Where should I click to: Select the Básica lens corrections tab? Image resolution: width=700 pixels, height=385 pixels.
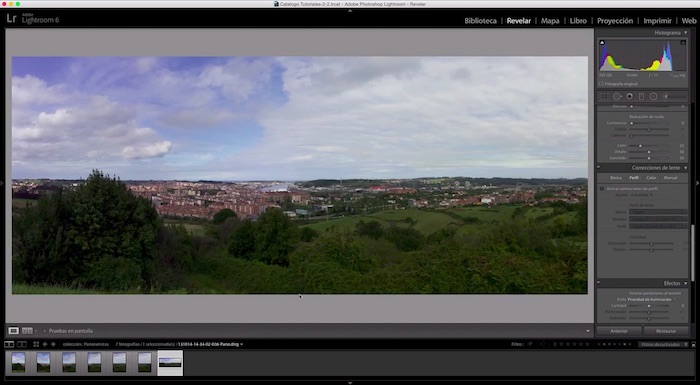[x=616, y=178]
